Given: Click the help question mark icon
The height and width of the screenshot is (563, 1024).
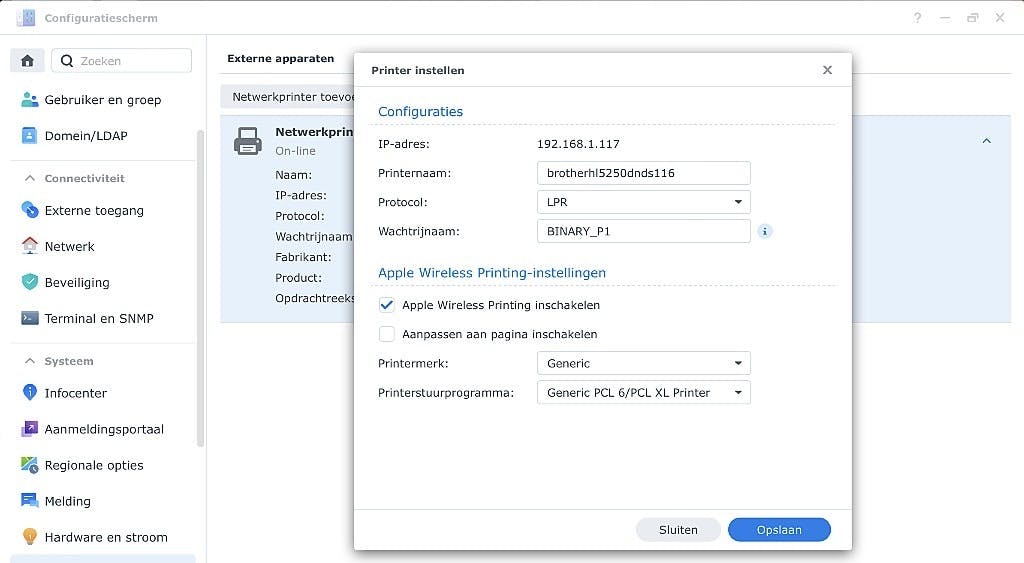Looking at the screenshot, I should (x=918, y=18).
